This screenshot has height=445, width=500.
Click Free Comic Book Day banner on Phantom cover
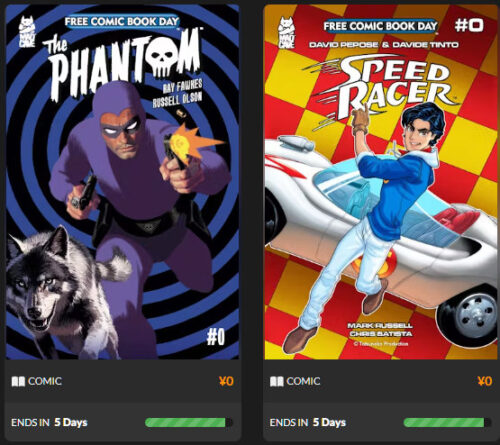122,22
